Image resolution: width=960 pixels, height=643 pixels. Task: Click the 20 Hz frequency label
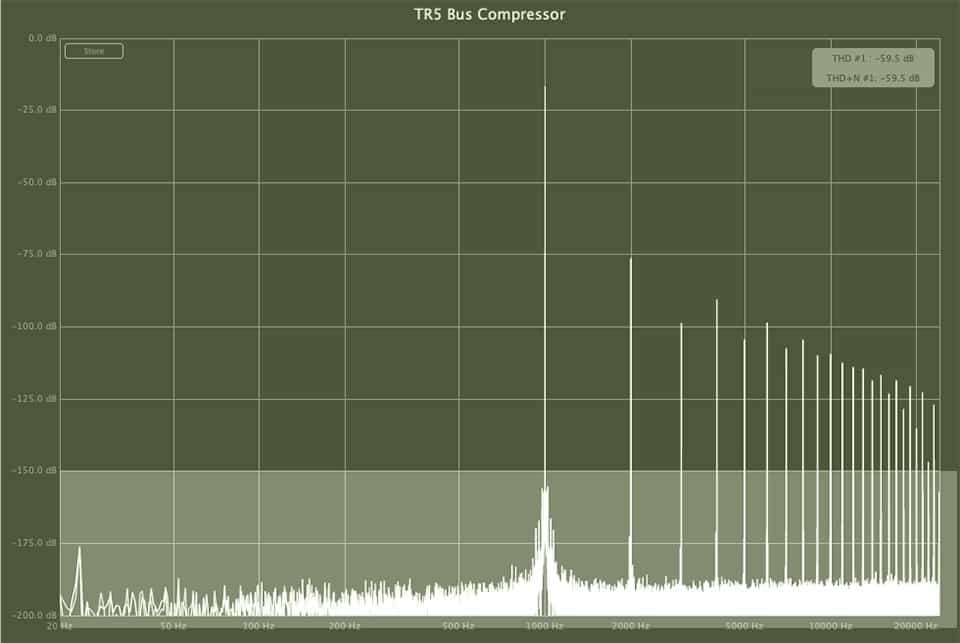[x=59, y=625]
